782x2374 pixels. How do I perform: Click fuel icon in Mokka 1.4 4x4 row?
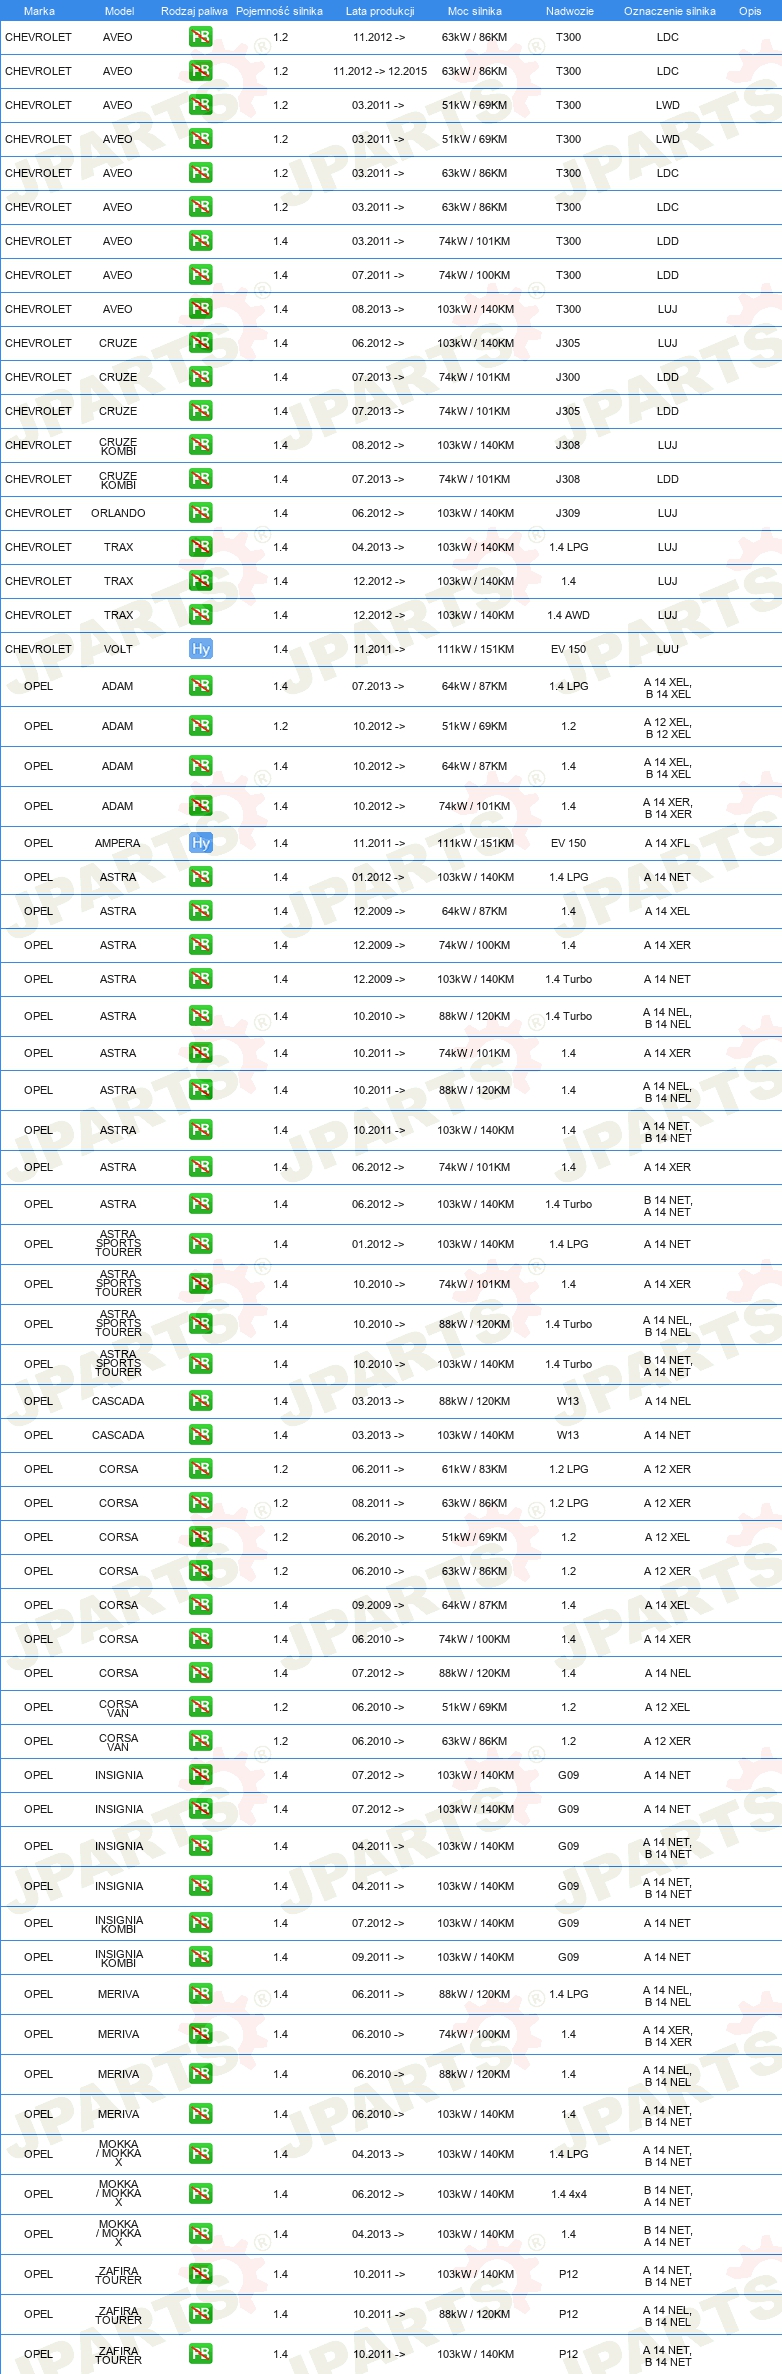[x=200, y=2194]
